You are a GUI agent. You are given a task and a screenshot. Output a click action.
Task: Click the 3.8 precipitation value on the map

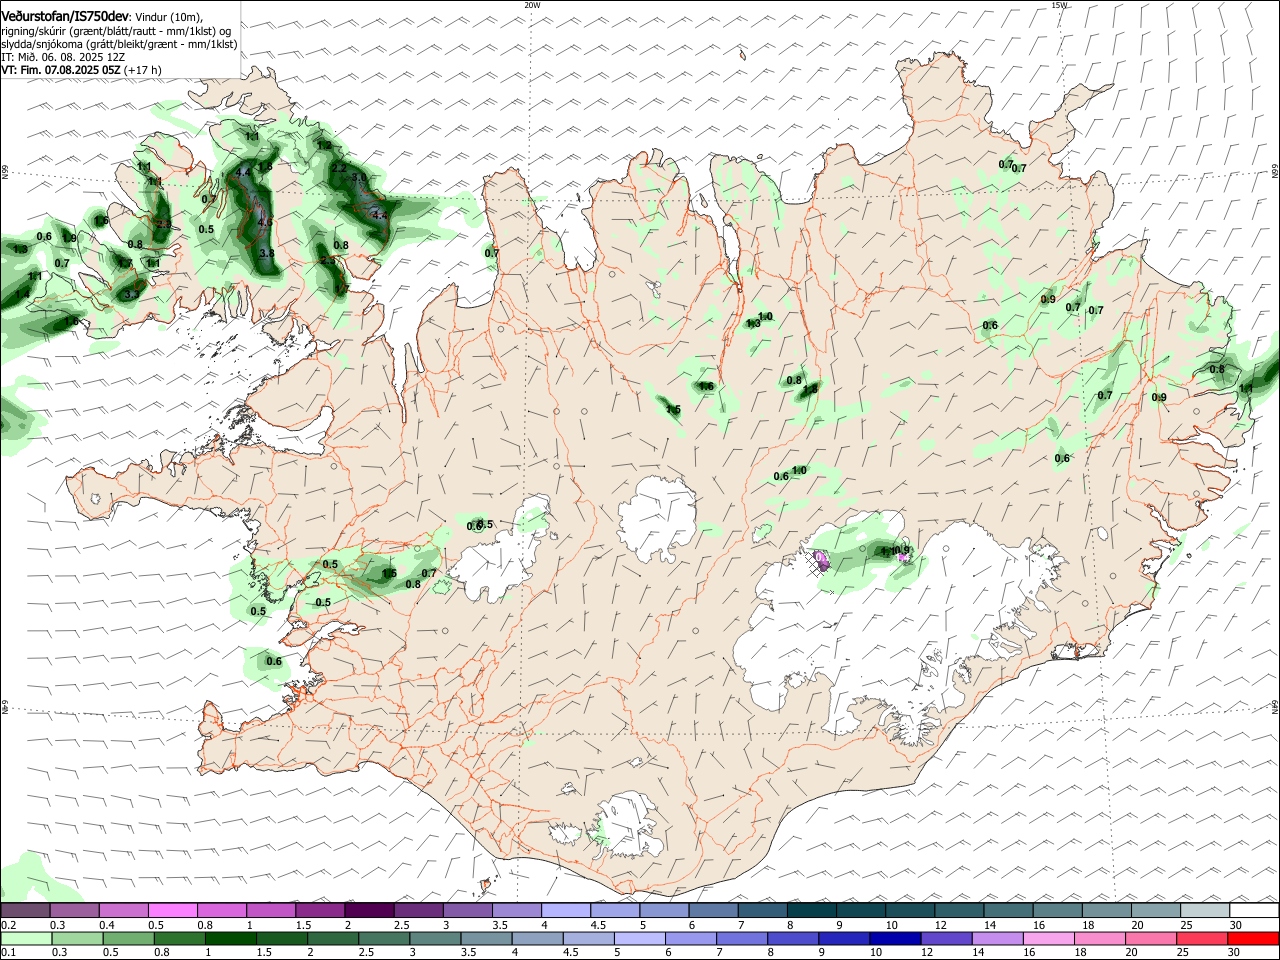267,254
